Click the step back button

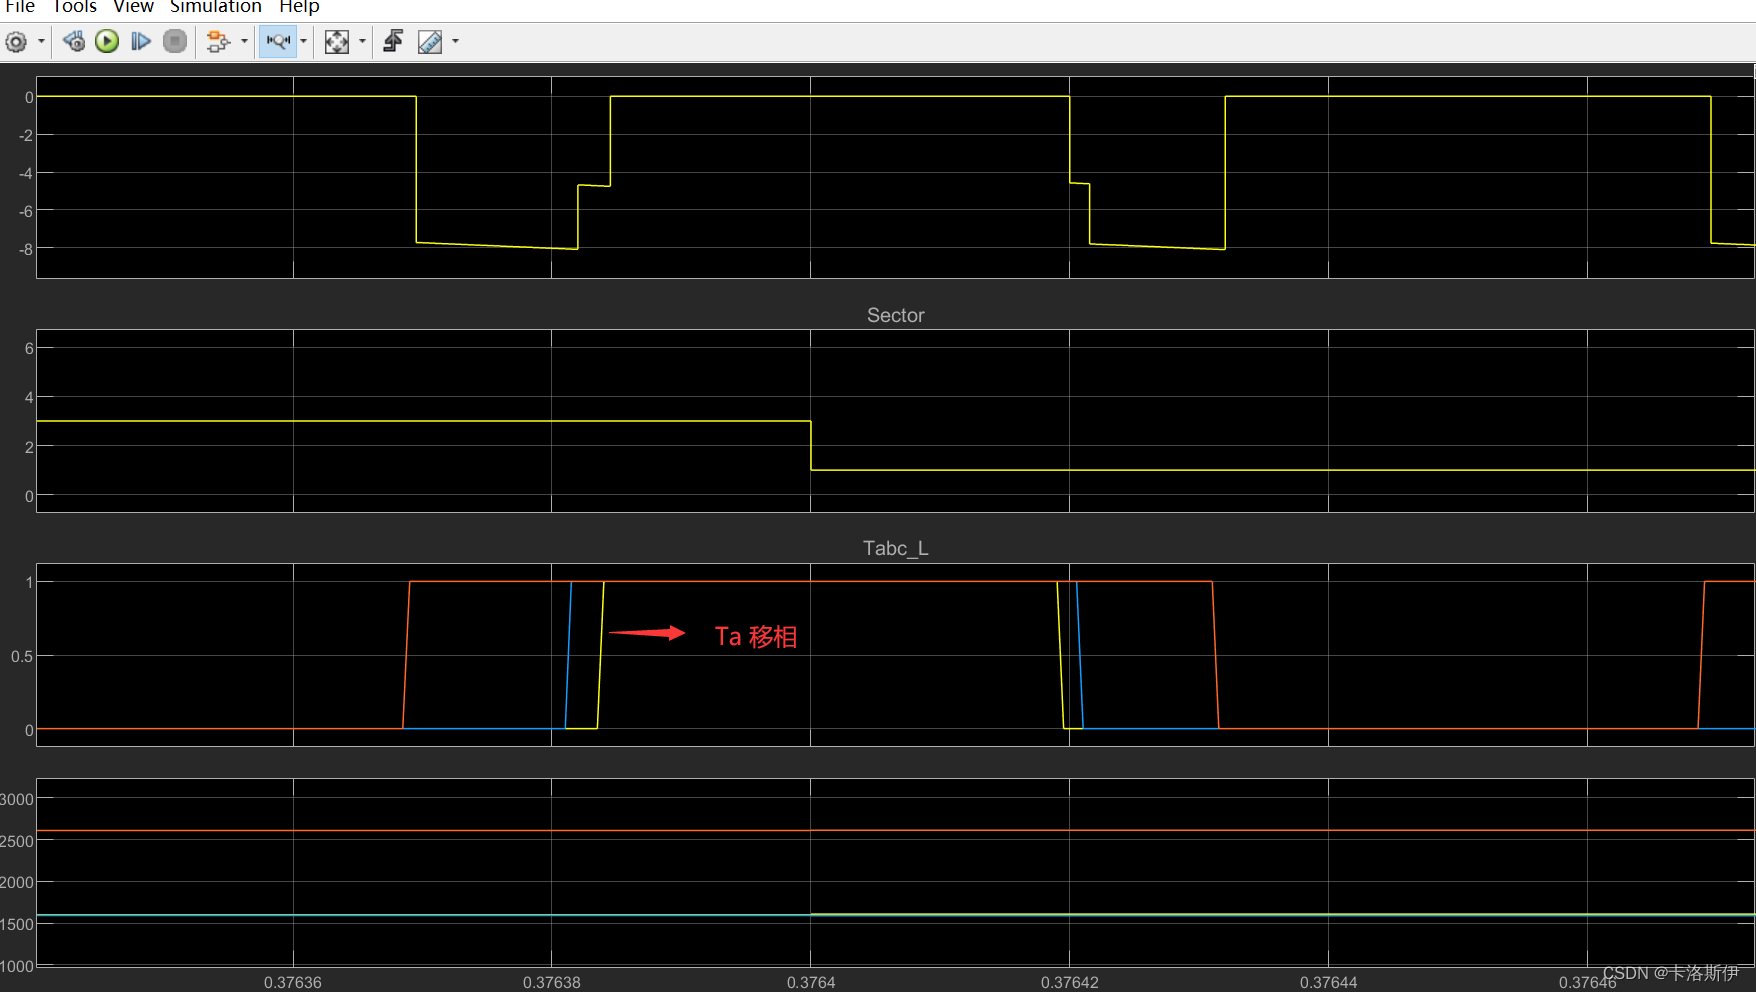click(73, 42)
